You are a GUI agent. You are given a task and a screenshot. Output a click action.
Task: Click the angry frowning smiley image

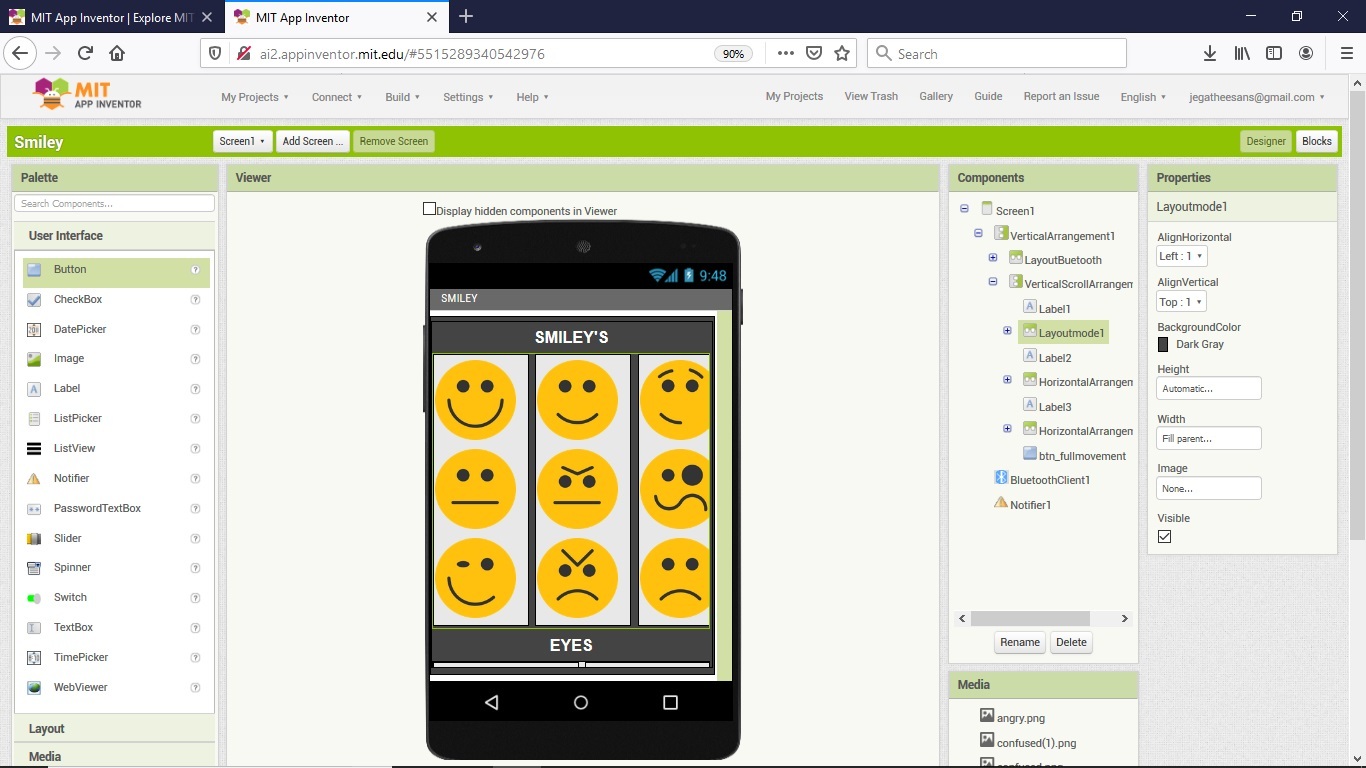(577, 578)
